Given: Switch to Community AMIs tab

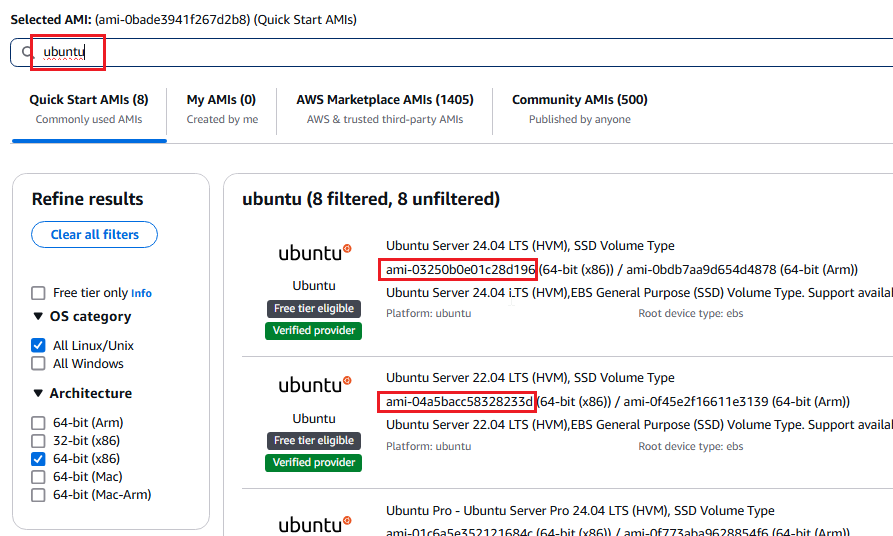Looking at the screenshot, I should click(x=579, y=109).
